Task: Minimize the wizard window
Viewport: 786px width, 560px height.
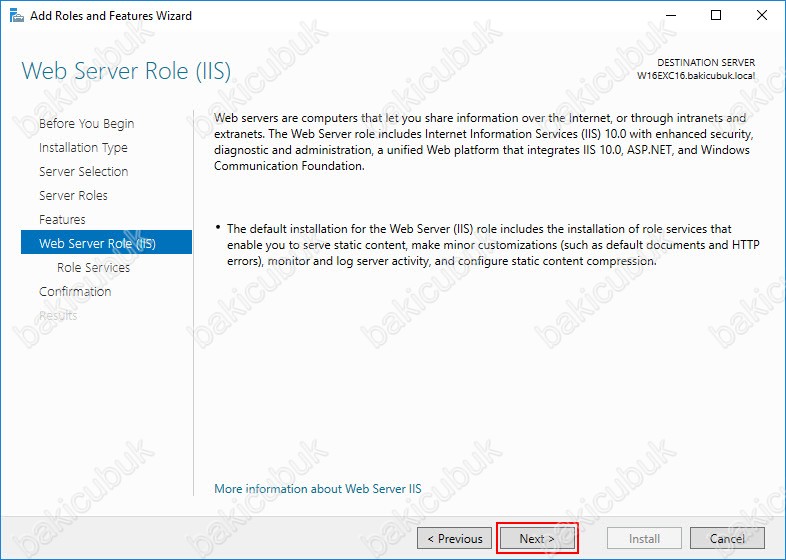Action: [x=671, y=16]
